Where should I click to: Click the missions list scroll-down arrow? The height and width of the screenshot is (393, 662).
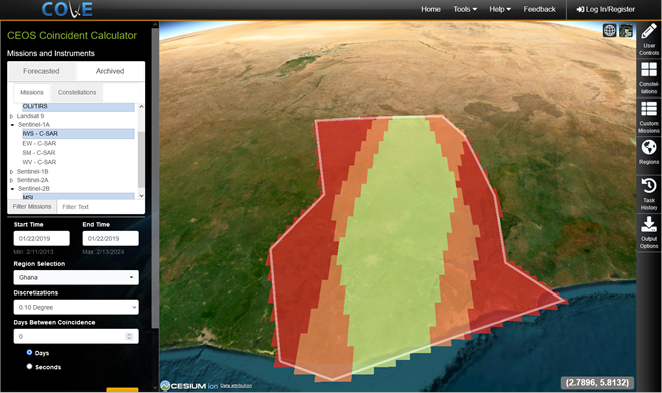tap(141, 196)
